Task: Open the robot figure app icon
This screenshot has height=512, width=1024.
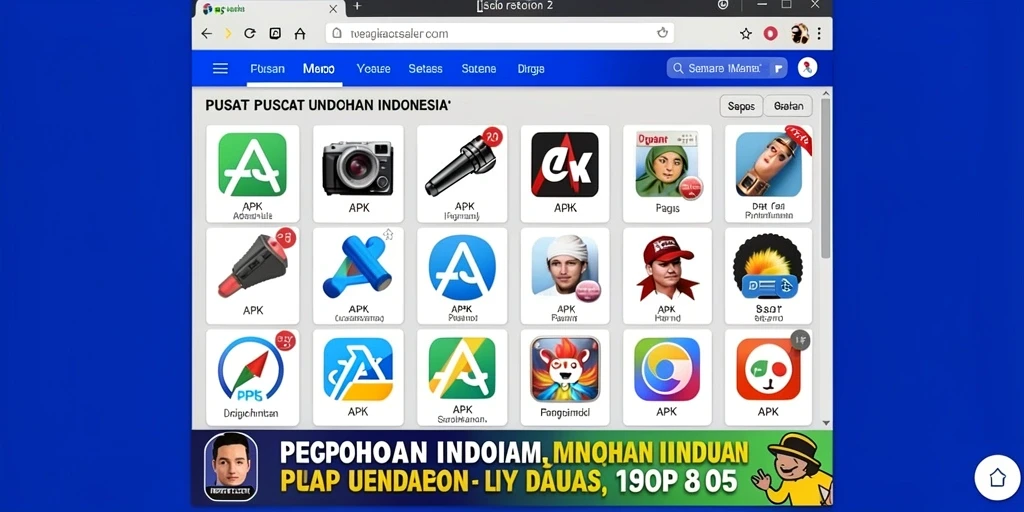Action: [769, 163]
